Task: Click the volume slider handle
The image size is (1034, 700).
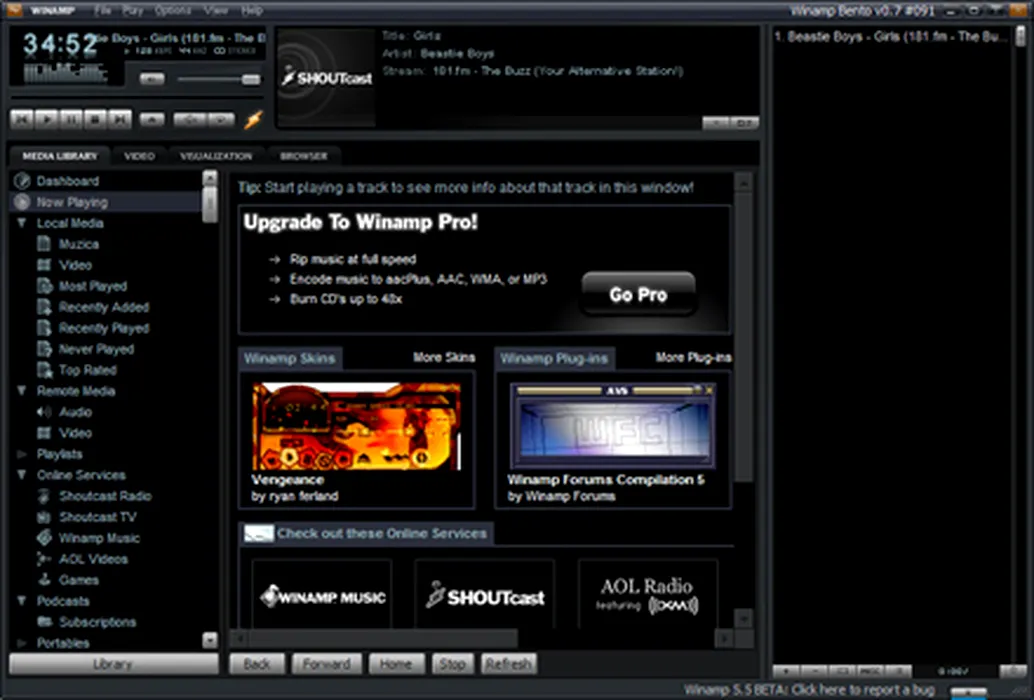Action: (x=251, y=79)
